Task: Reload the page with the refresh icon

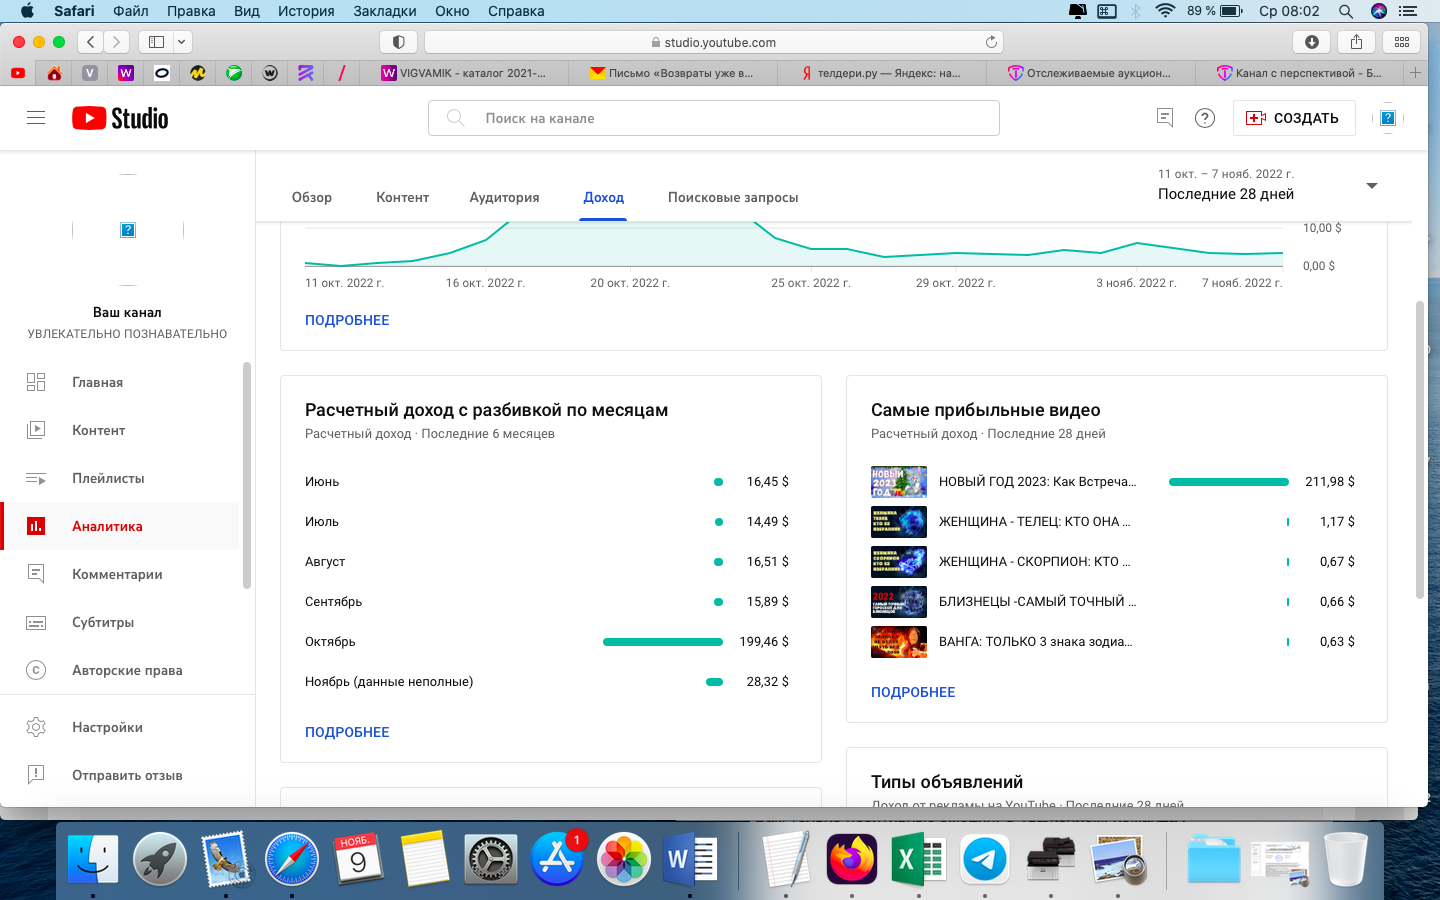Action: (x=991, y=42)
